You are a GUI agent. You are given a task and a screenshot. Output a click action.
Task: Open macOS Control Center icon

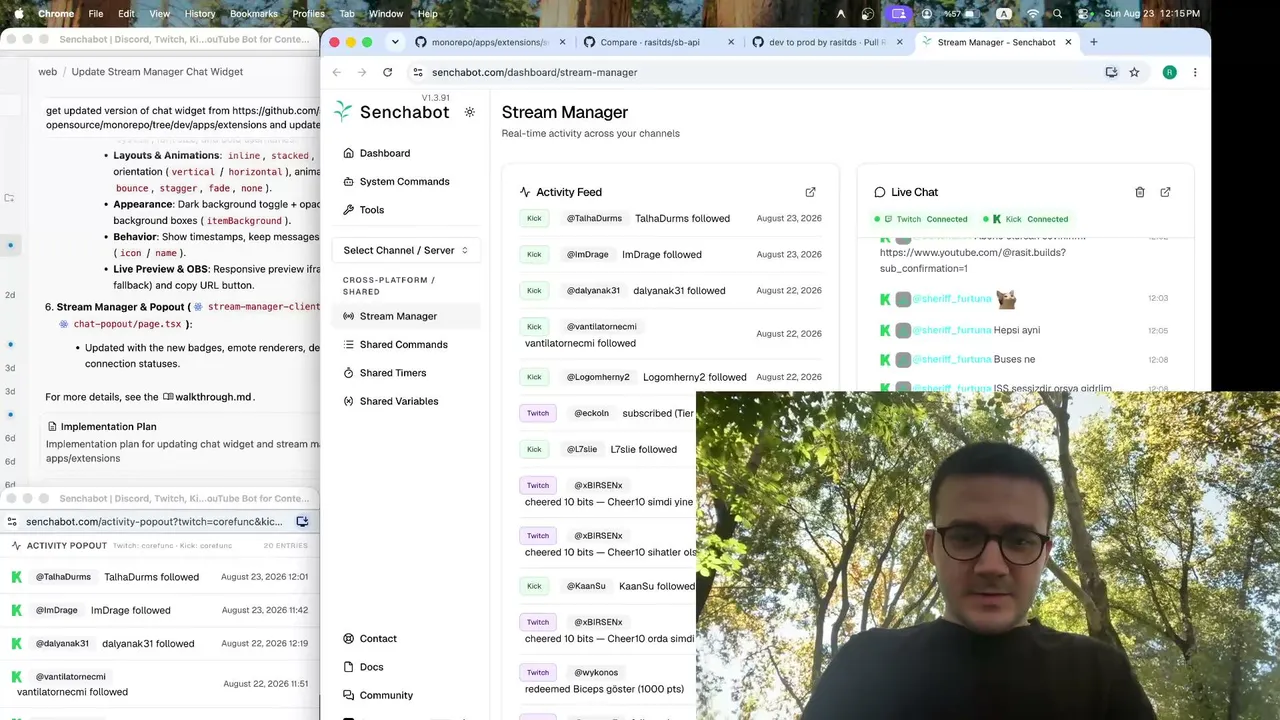click(1083, 14)
